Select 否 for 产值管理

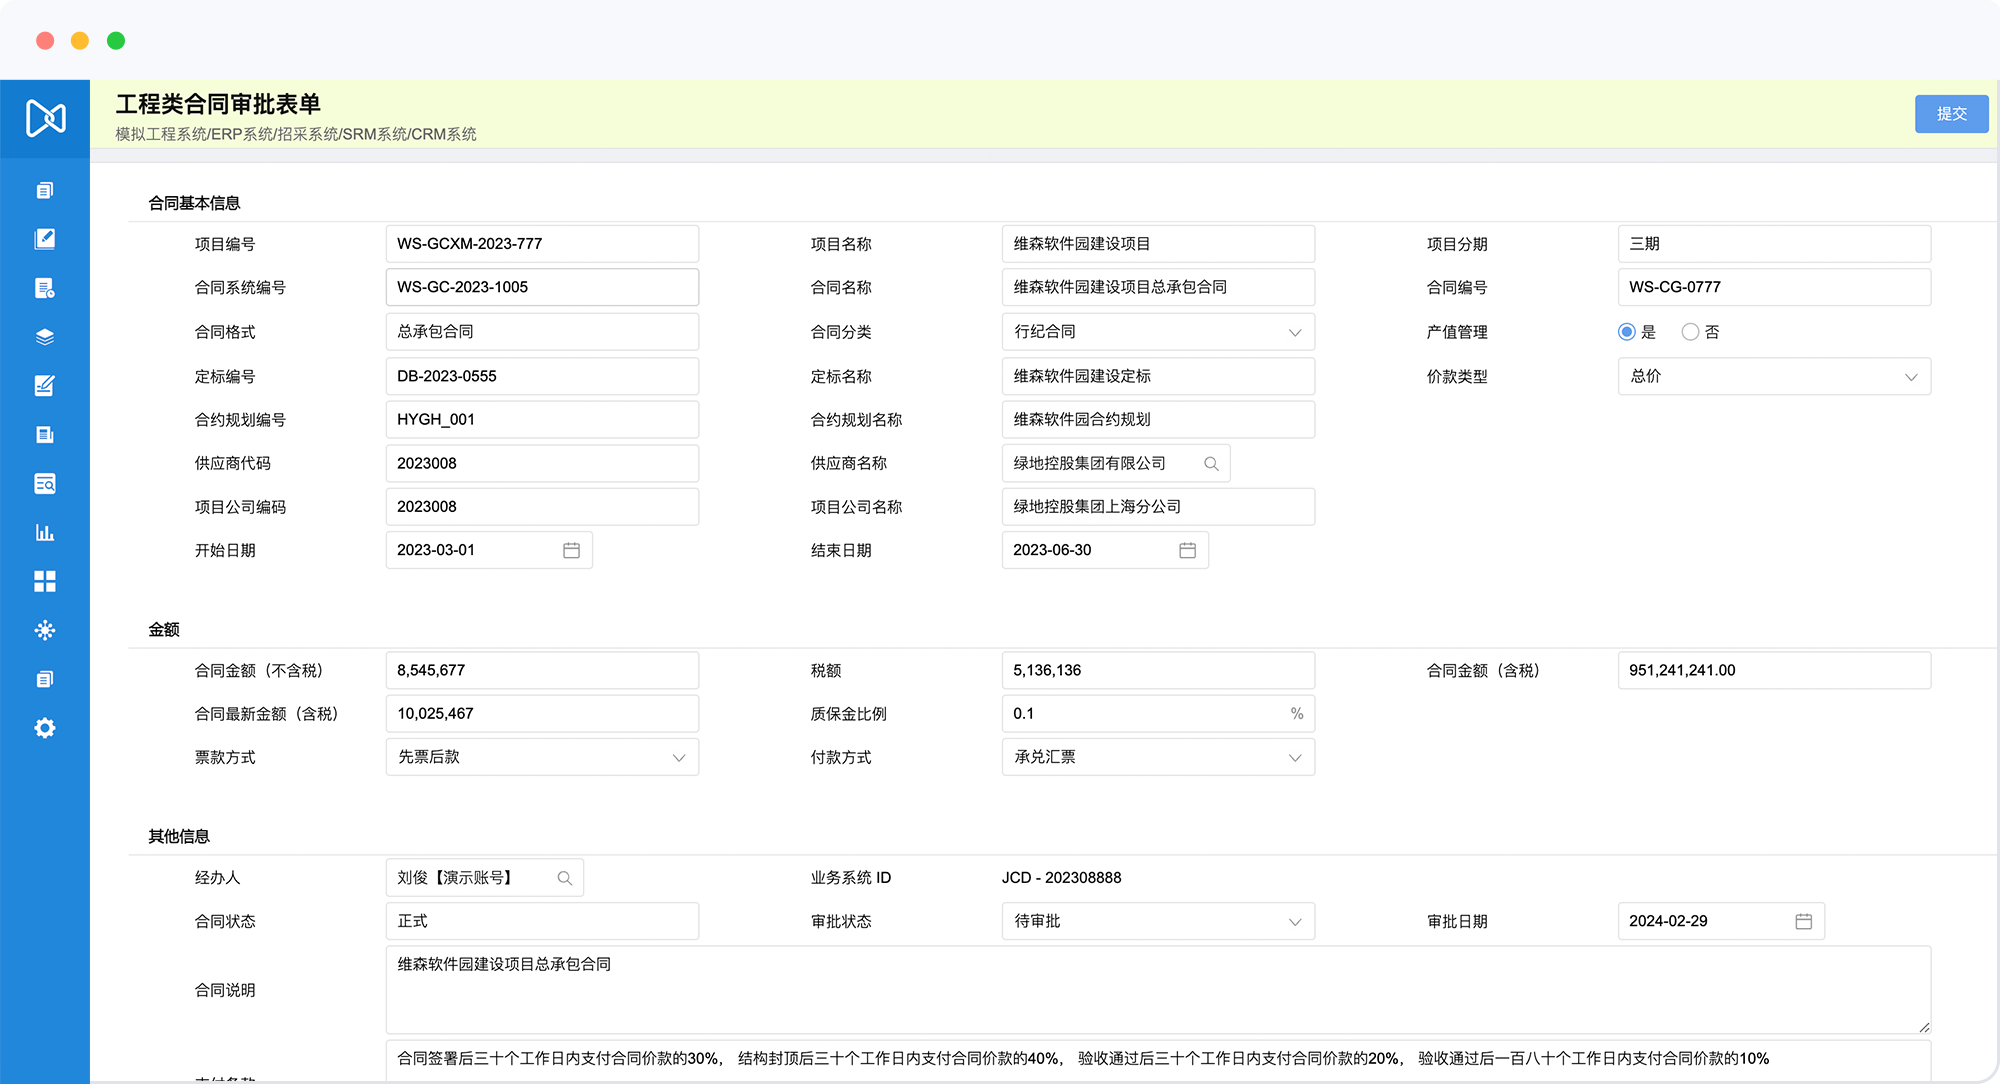coord(1690,332)
